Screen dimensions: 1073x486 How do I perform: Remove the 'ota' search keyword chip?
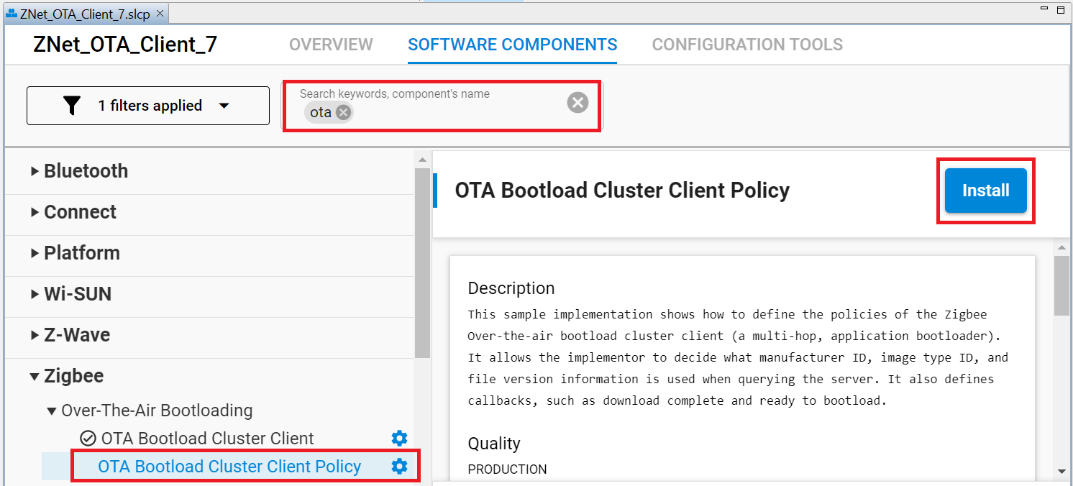pyautogui.click(x=344, y=113)
